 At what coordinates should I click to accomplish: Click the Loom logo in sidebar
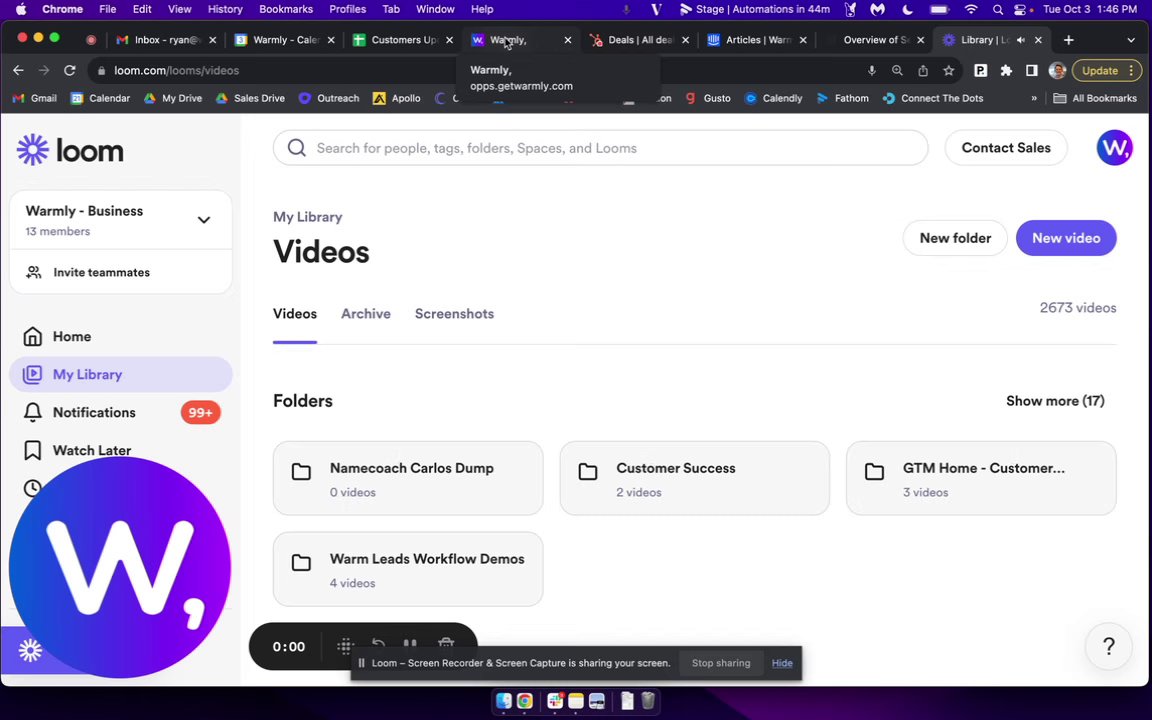click(71, 151)
